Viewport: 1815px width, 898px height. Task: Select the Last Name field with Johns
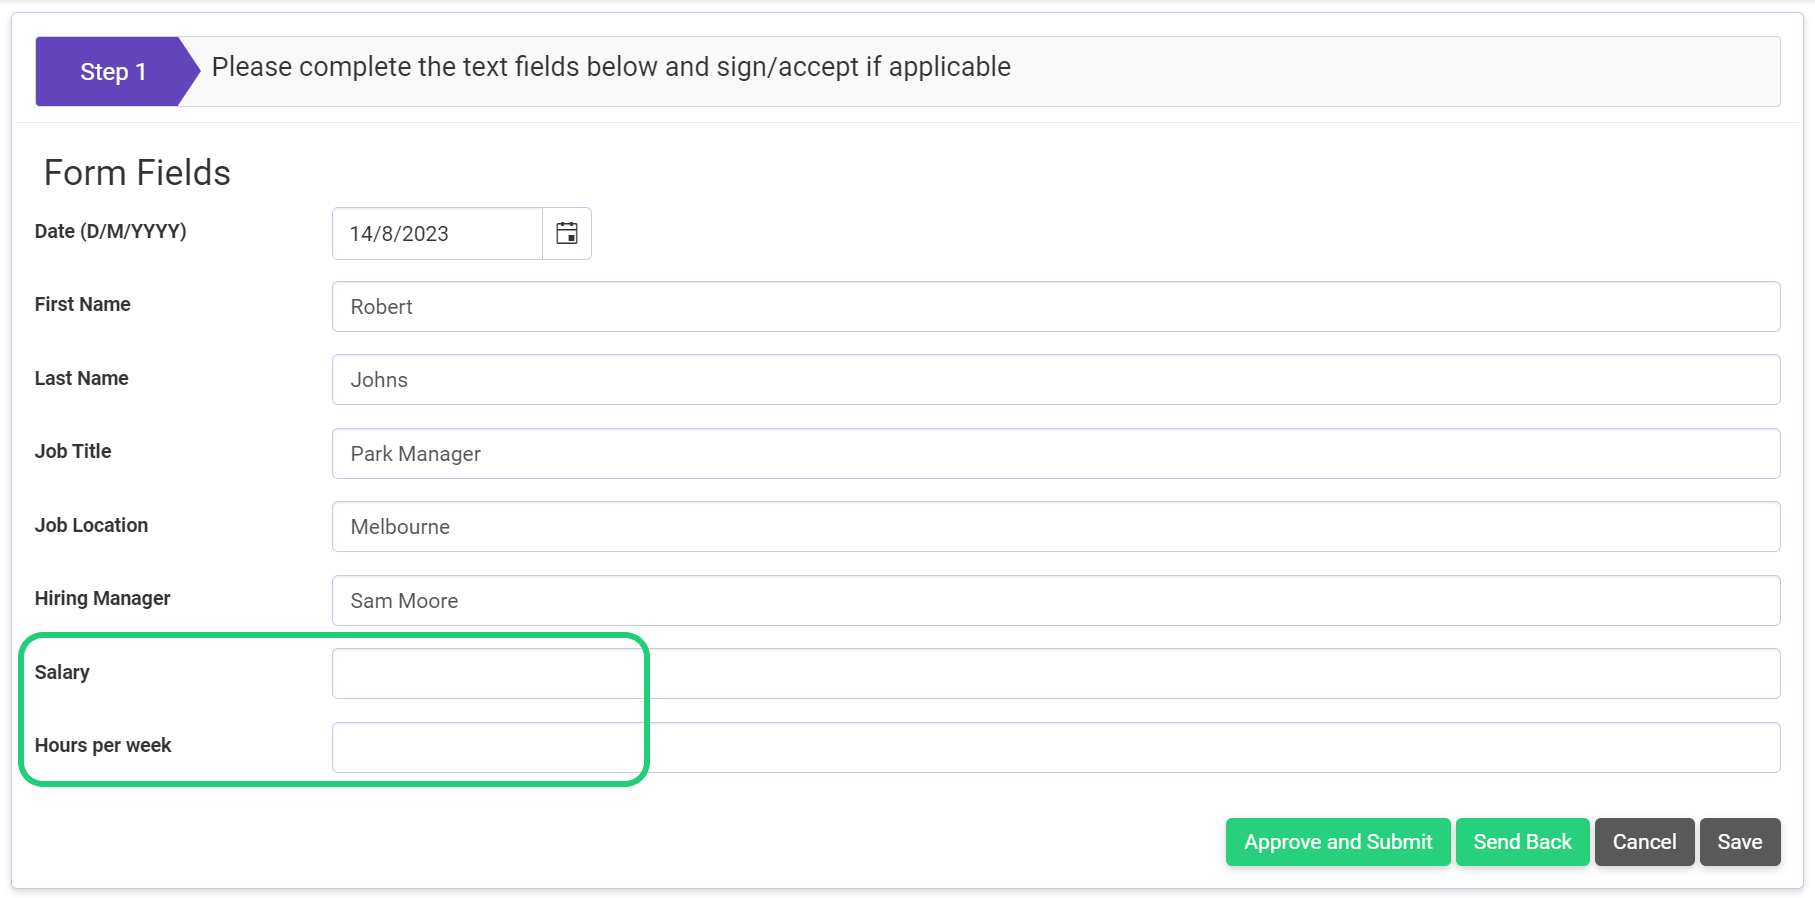[1056, 380]
